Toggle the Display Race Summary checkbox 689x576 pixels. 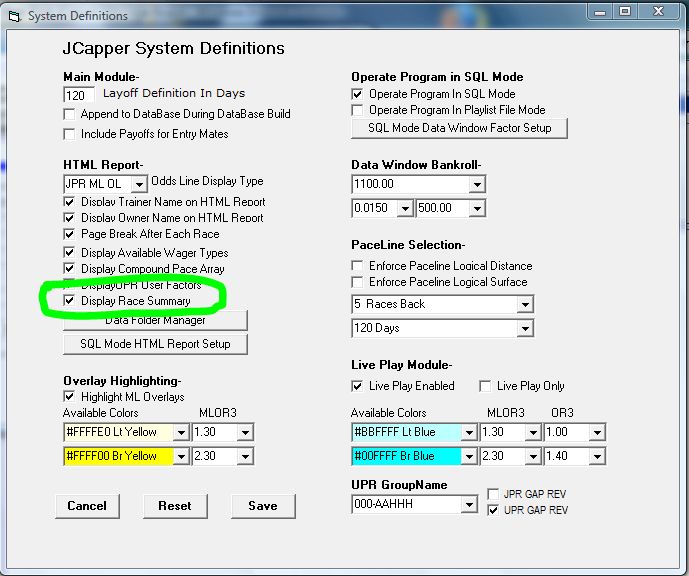(69, 301)
